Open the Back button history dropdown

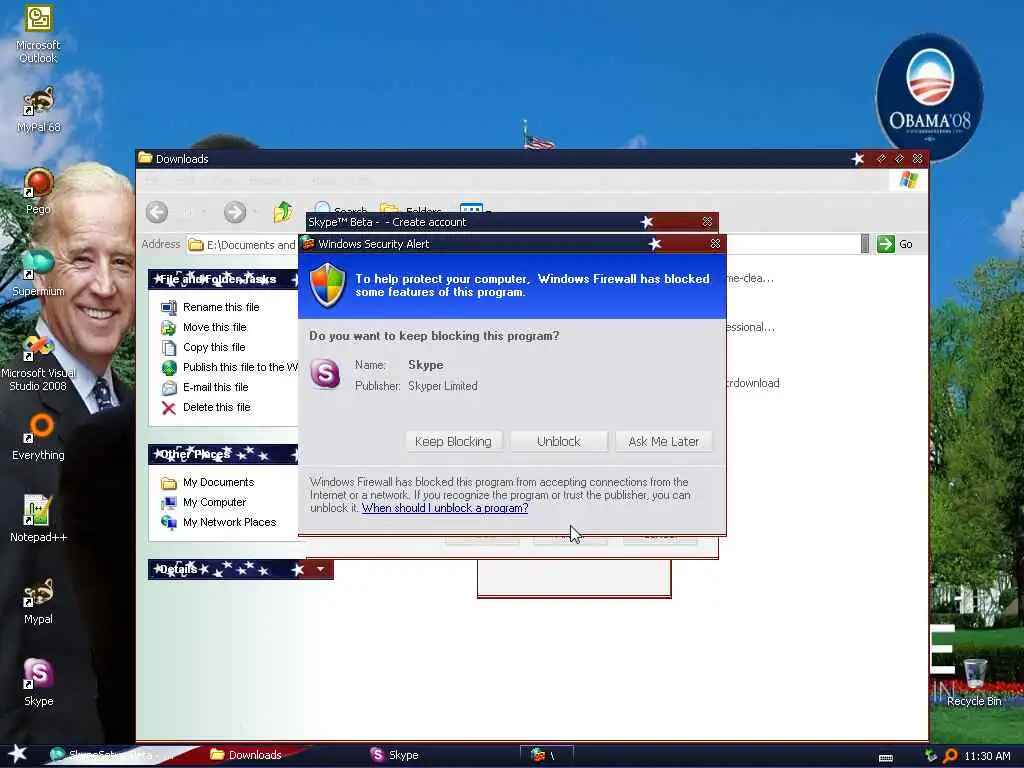click(x=204, y=212)
